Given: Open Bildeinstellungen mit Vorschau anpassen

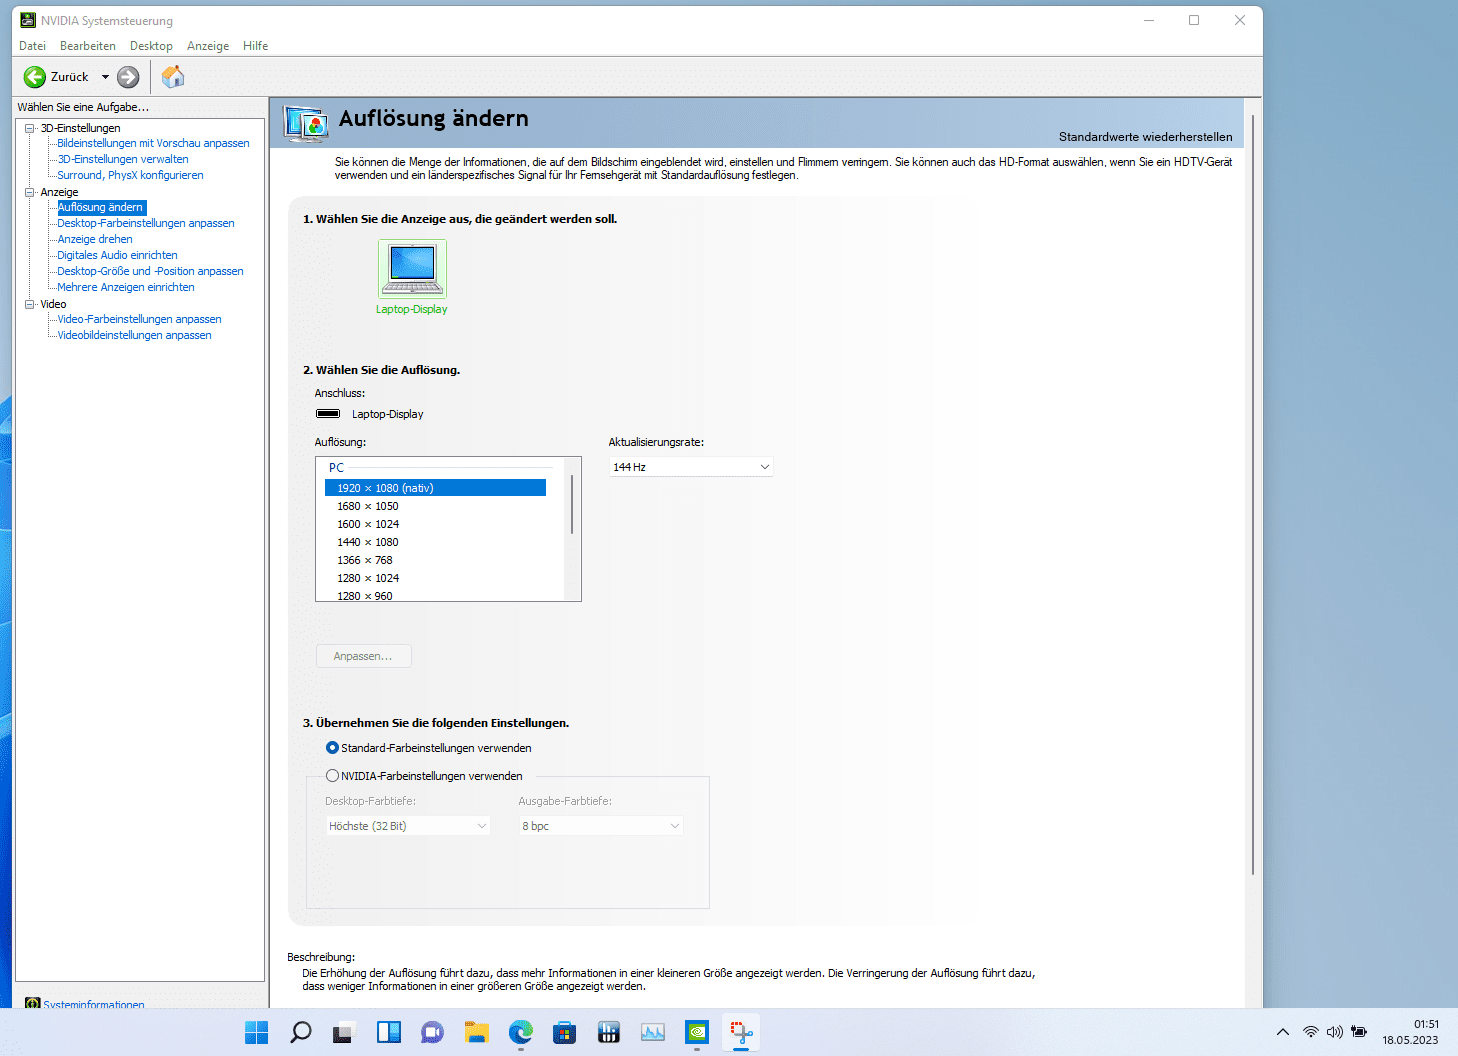Looking at the screenshot, I should (x=153, y=143).
